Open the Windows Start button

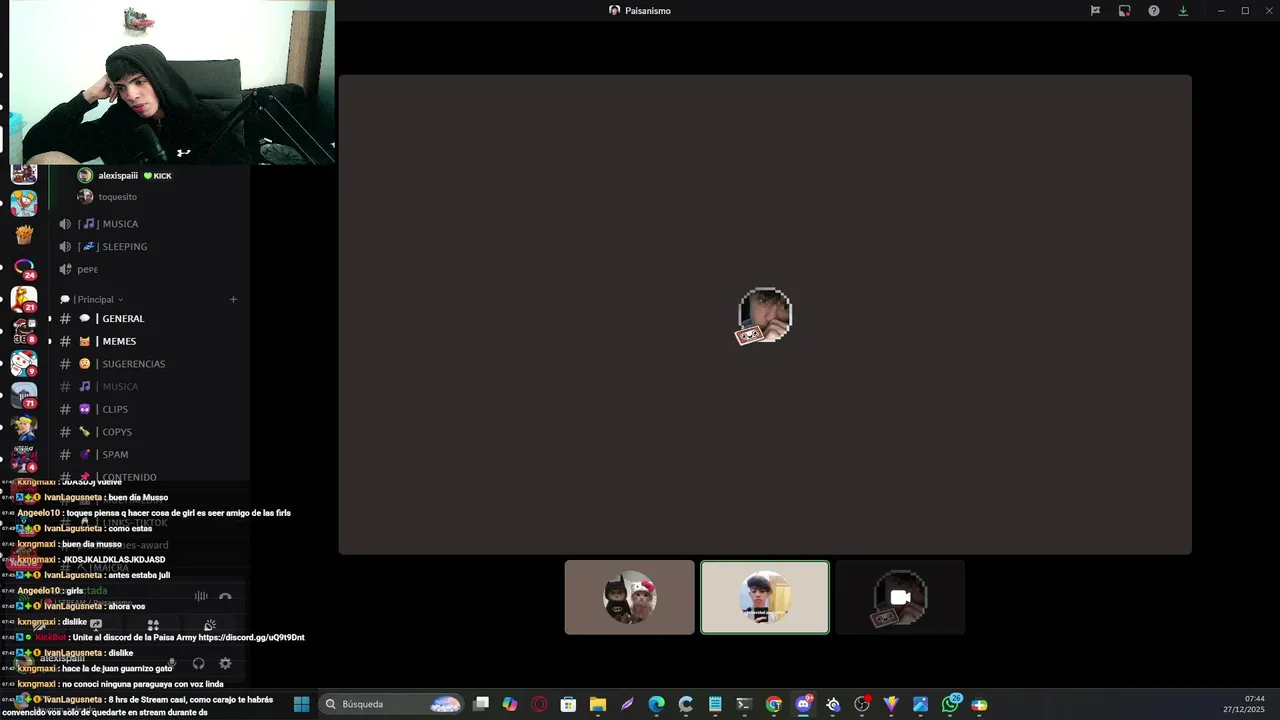click(x=301, y=704)
